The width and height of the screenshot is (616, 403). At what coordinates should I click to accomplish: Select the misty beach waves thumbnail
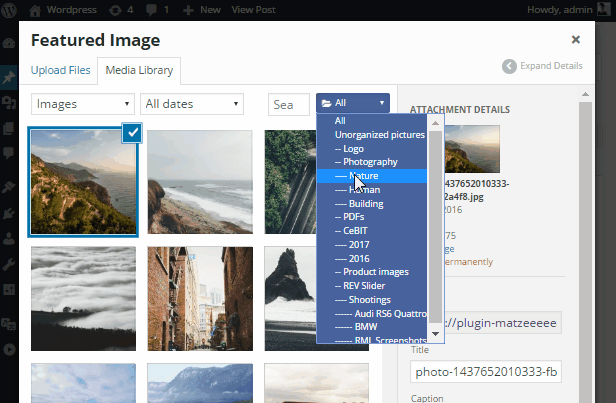tap(200, 182)
